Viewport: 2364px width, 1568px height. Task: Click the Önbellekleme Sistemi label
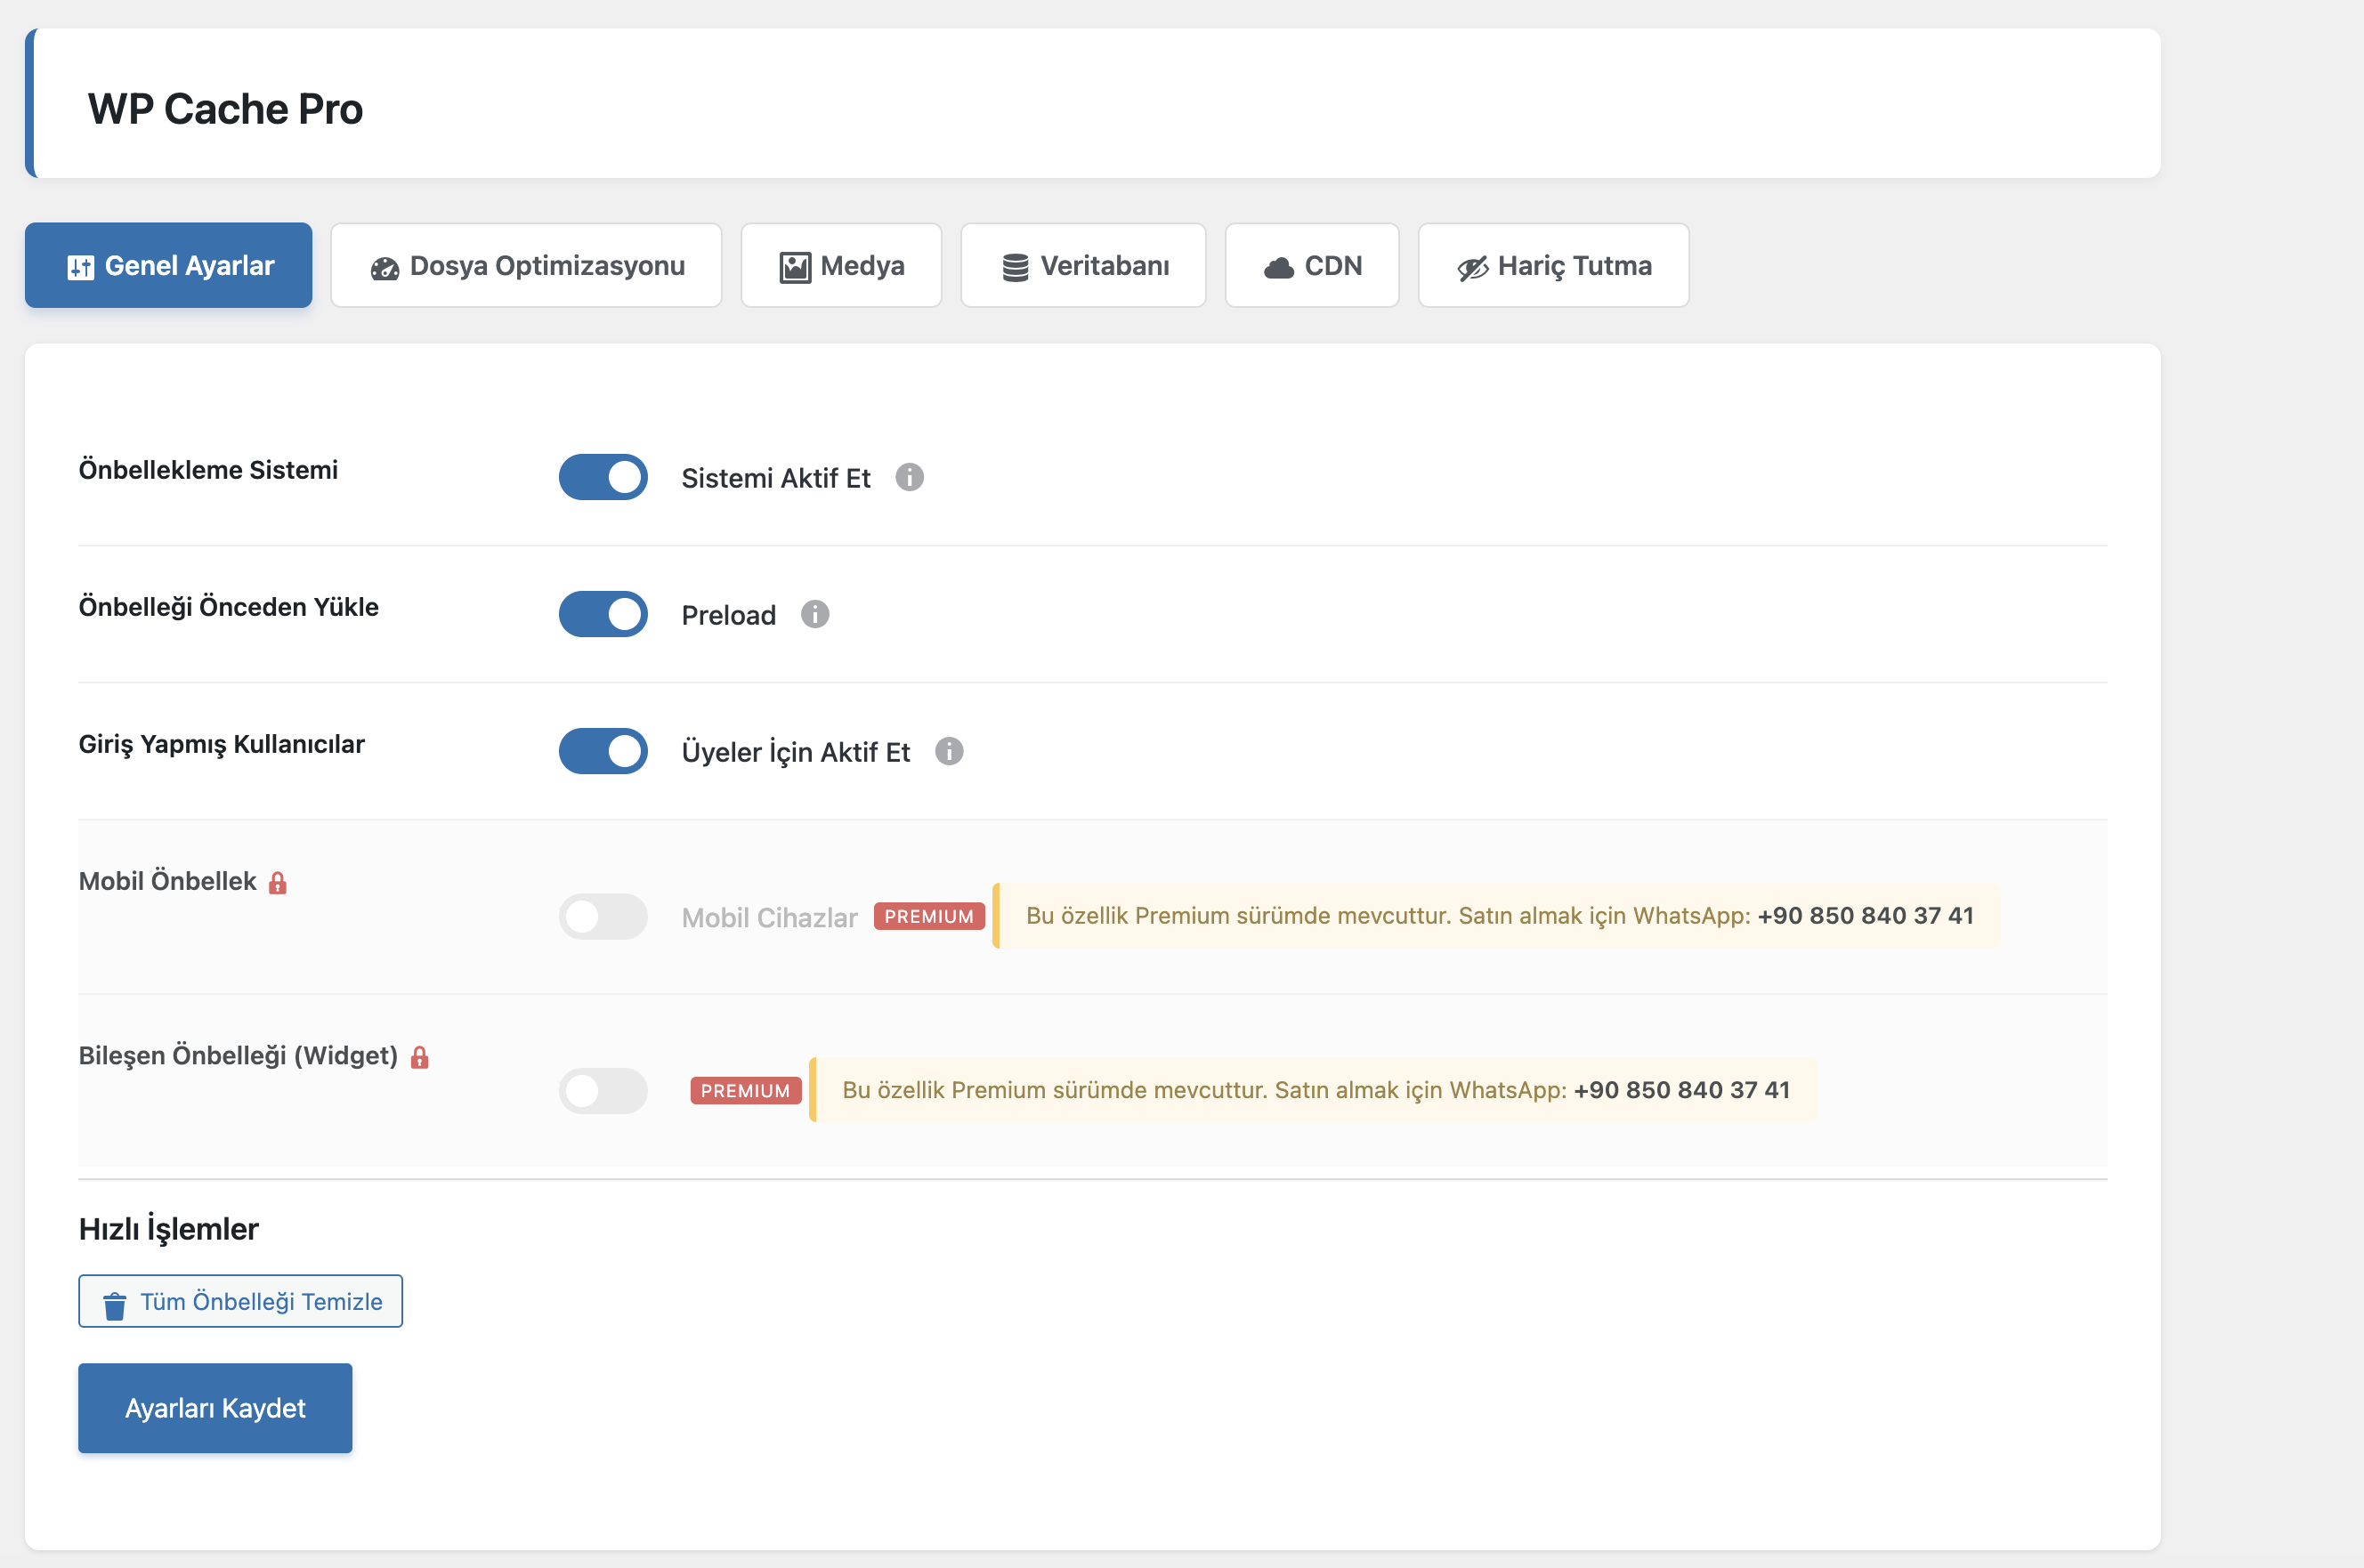208,470
